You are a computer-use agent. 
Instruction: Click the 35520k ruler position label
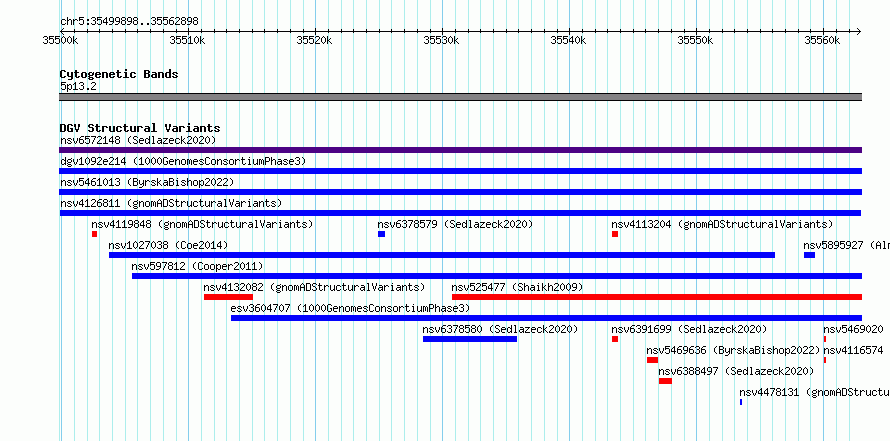pyautogui.click(x=314, y=41)
